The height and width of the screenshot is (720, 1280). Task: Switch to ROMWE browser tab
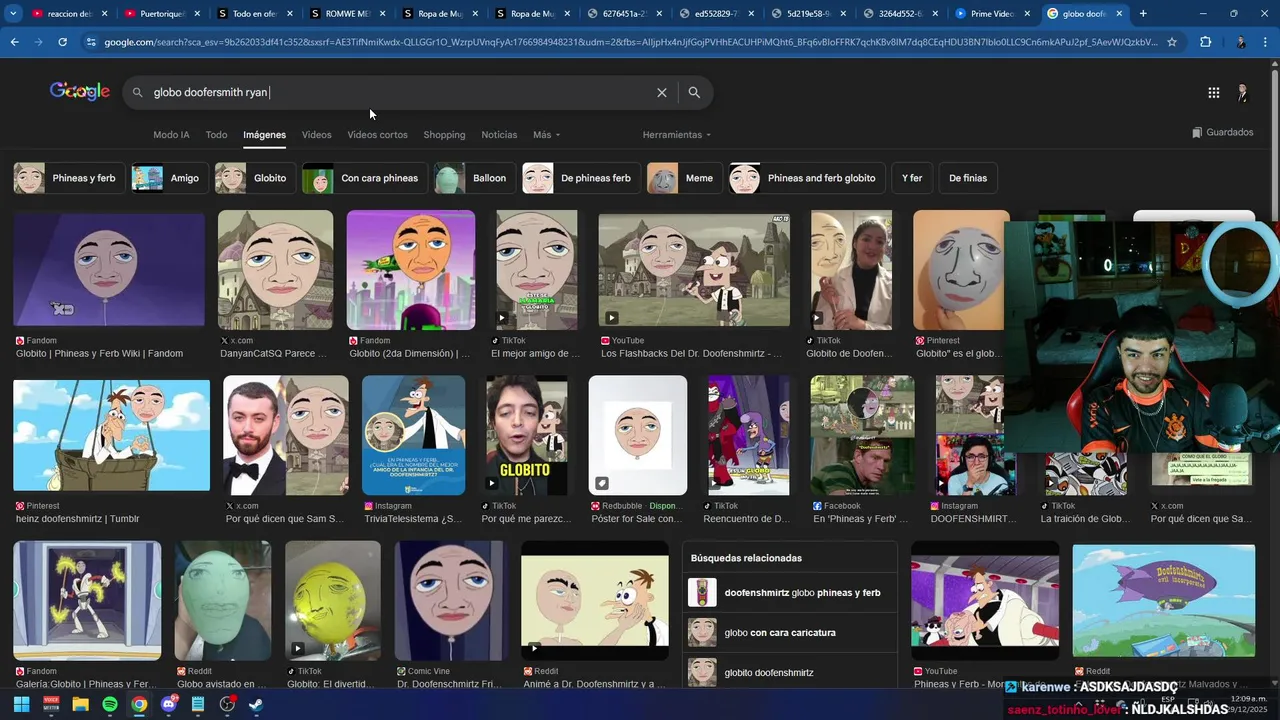(346, 14)
